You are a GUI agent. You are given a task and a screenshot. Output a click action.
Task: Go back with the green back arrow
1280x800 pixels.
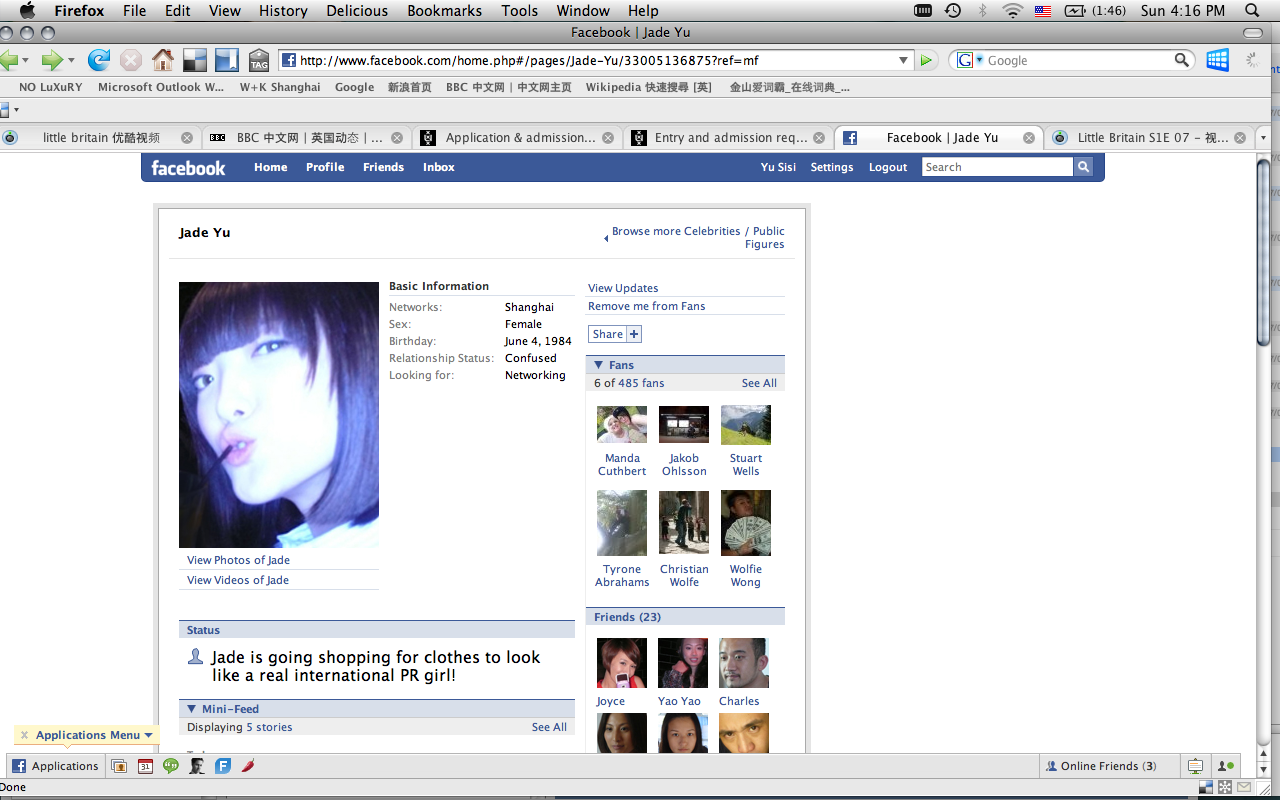(x=9, y=60)
